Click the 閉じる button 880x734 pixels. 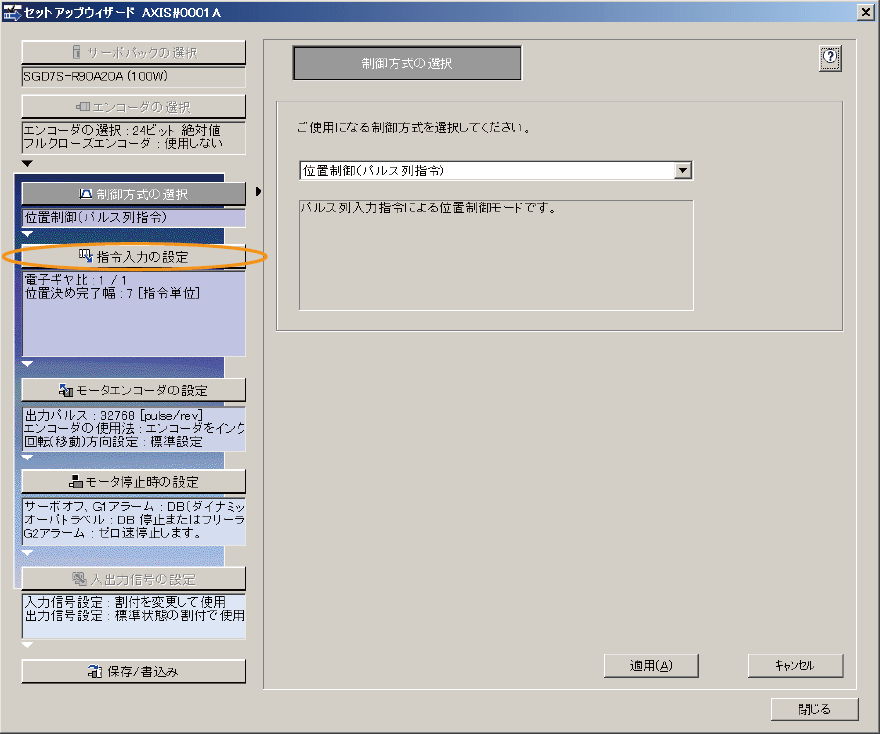point(814,709)
